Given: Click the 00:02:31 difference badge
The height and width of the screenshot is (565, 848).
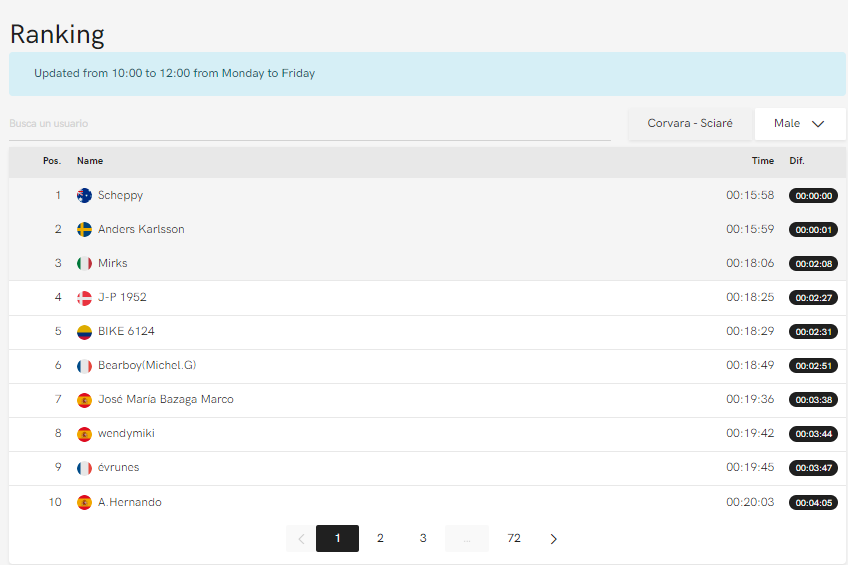Looking at the screenshot, I should coord(813,332).
